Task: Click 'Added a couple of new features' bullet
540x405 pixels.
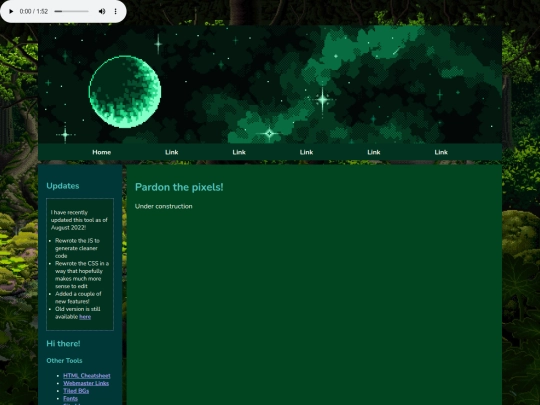Action: [x=78, y=298]
